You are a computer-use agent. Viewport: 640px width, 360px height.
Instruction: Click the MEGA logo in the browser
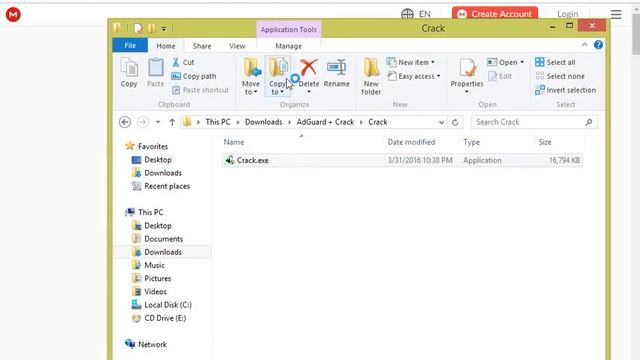13,15
